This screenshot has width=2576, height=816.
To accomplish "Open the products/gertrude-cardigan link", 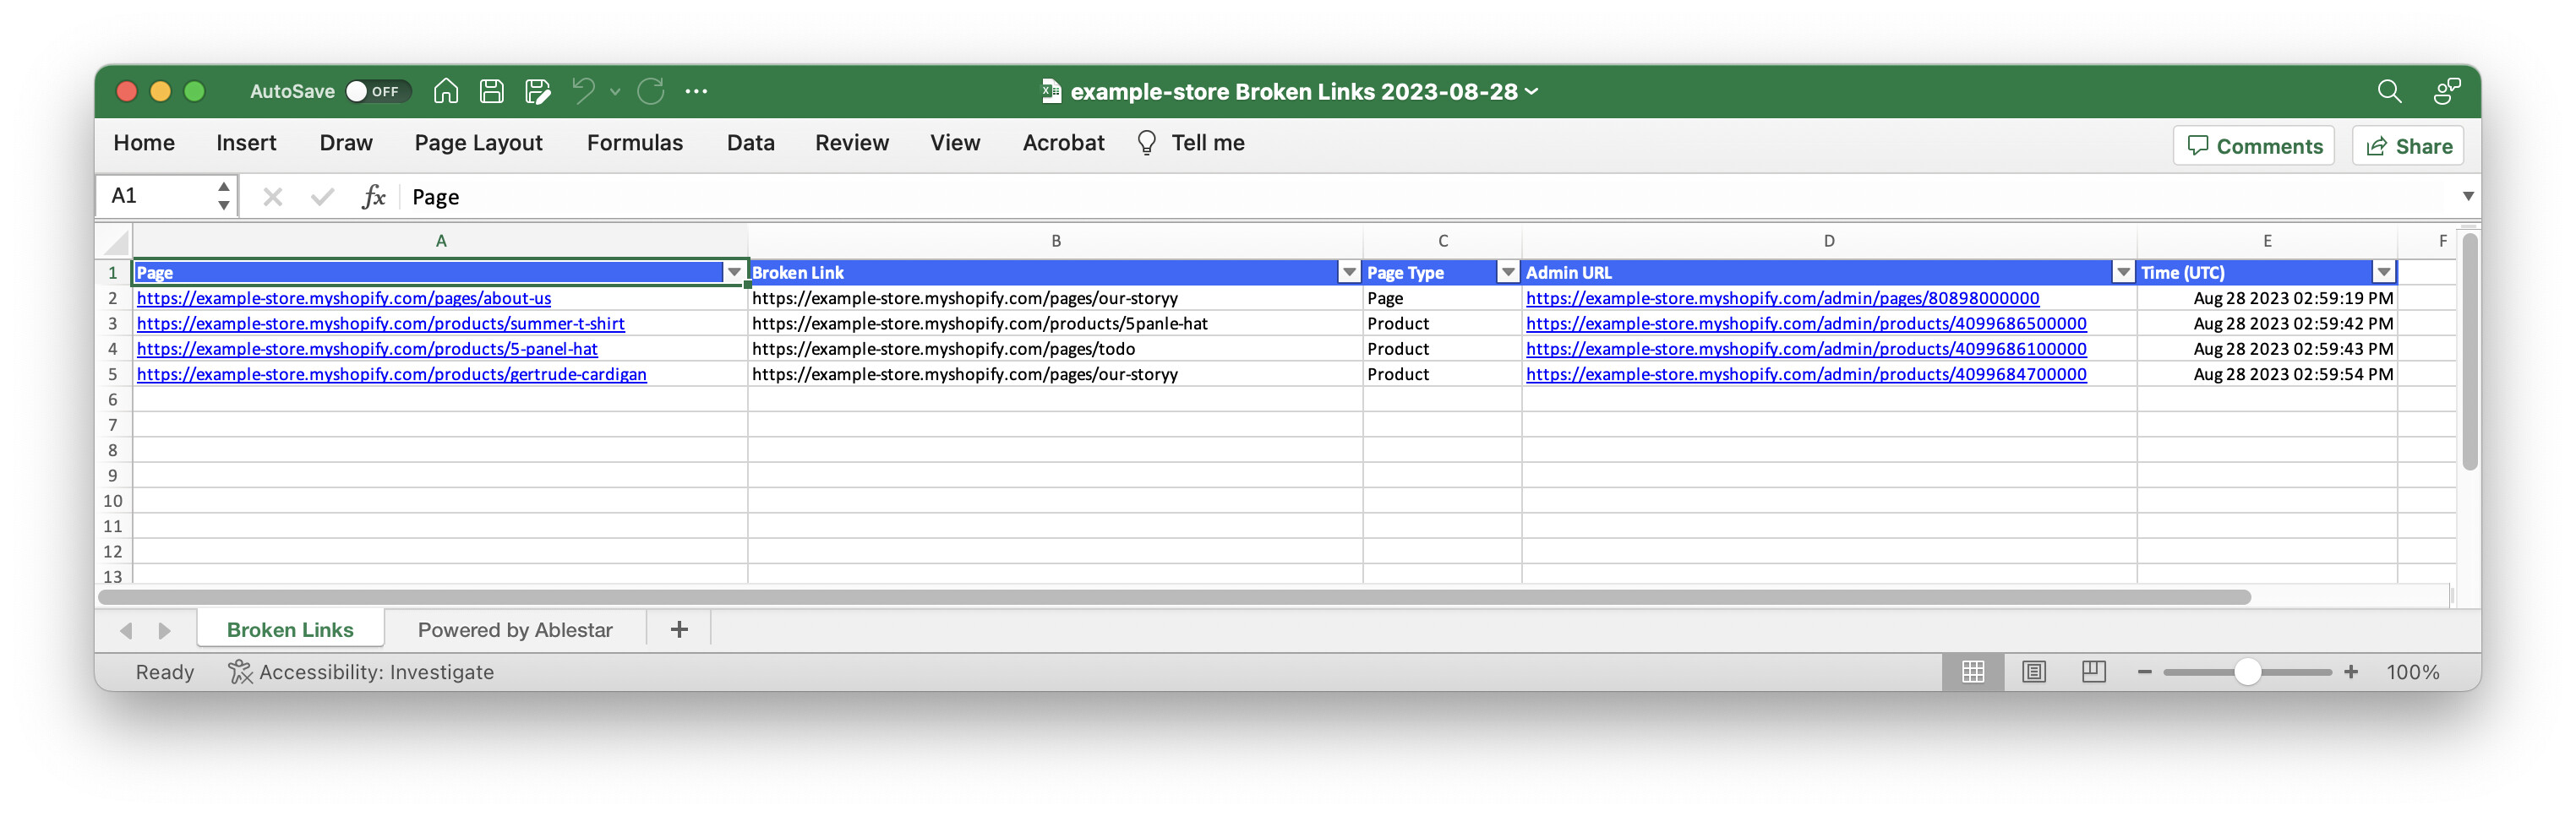I will (392, 374).
